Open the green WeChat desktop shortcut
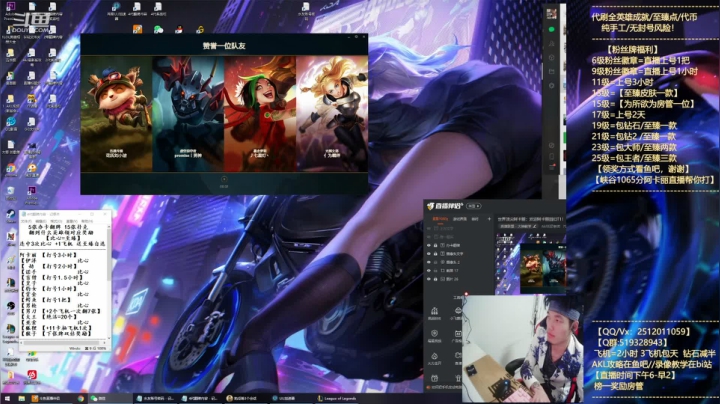 point(158,29)
